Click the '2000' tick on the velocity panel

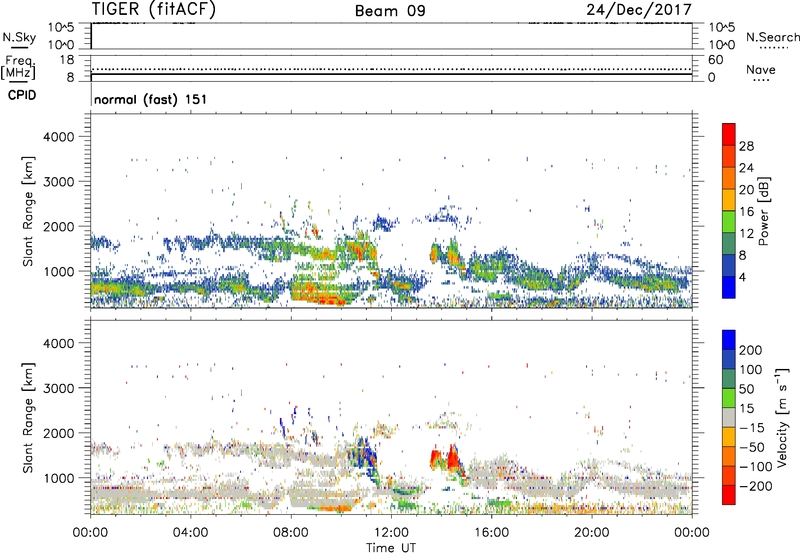pos(59,433)
